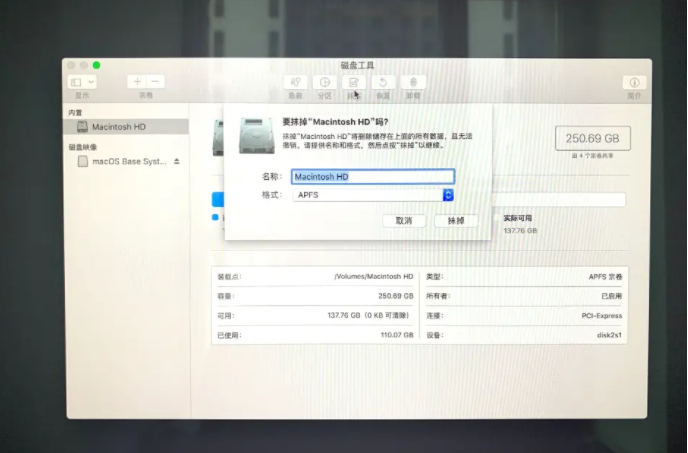Eject the macOS Base System disk image

177,161
